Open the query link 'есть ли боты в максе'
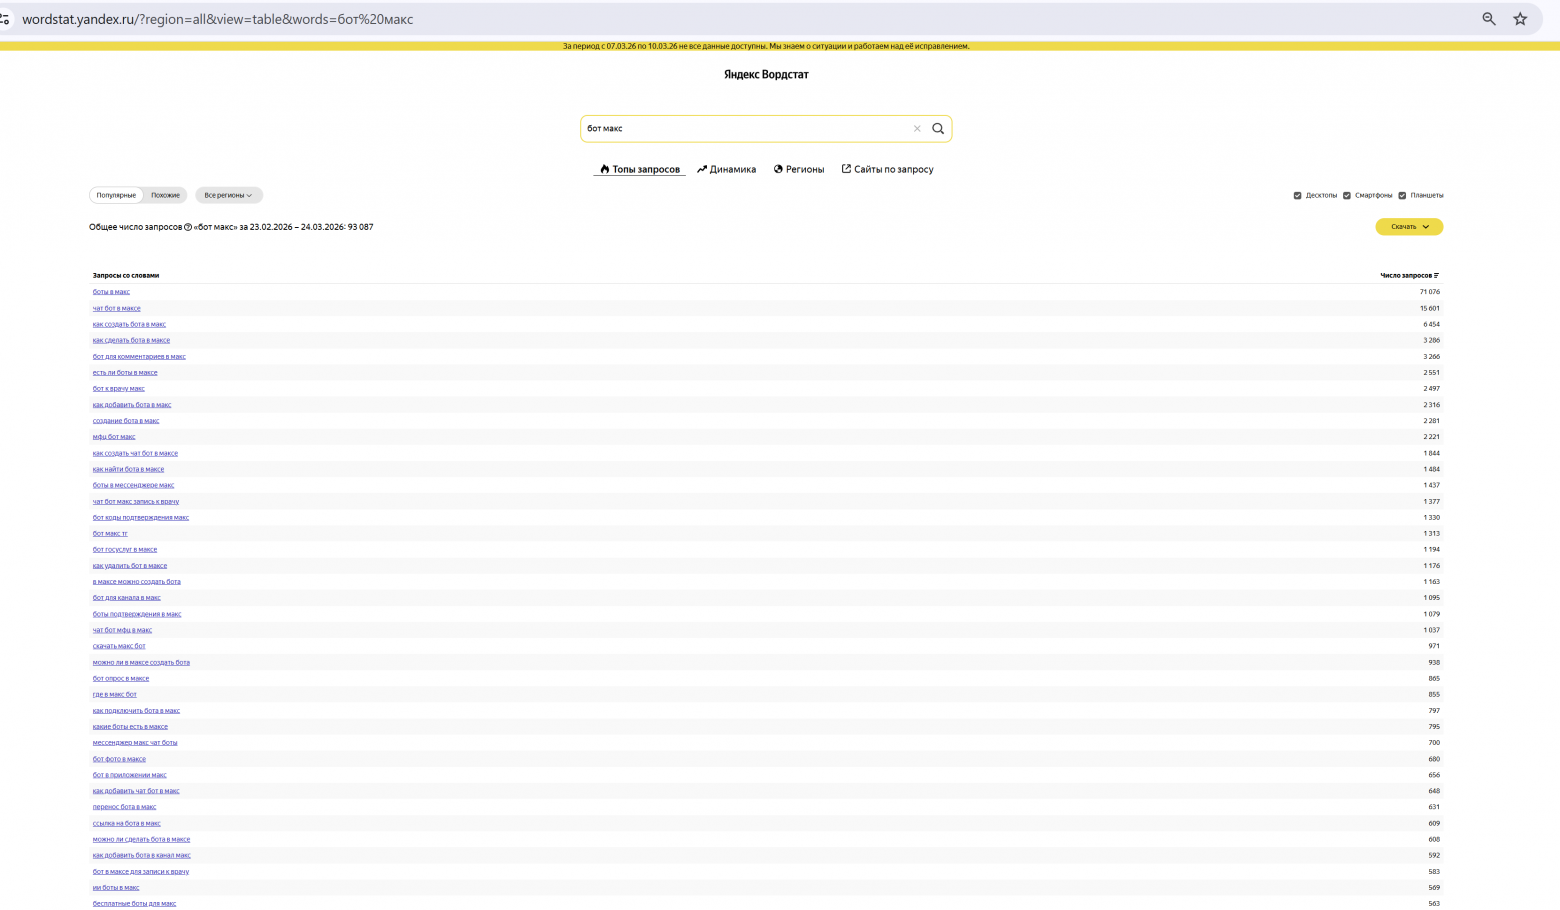The image size is (1560, 910). point(125,372)
